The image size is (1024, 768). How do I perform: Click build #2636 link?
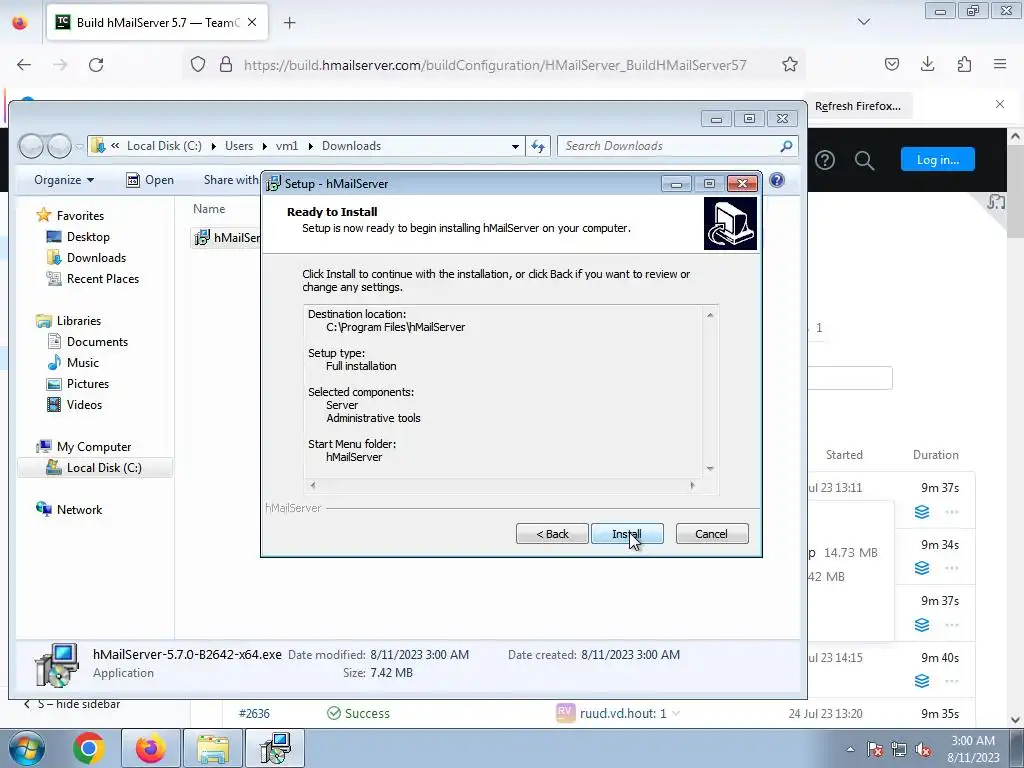tap(254, 713)
